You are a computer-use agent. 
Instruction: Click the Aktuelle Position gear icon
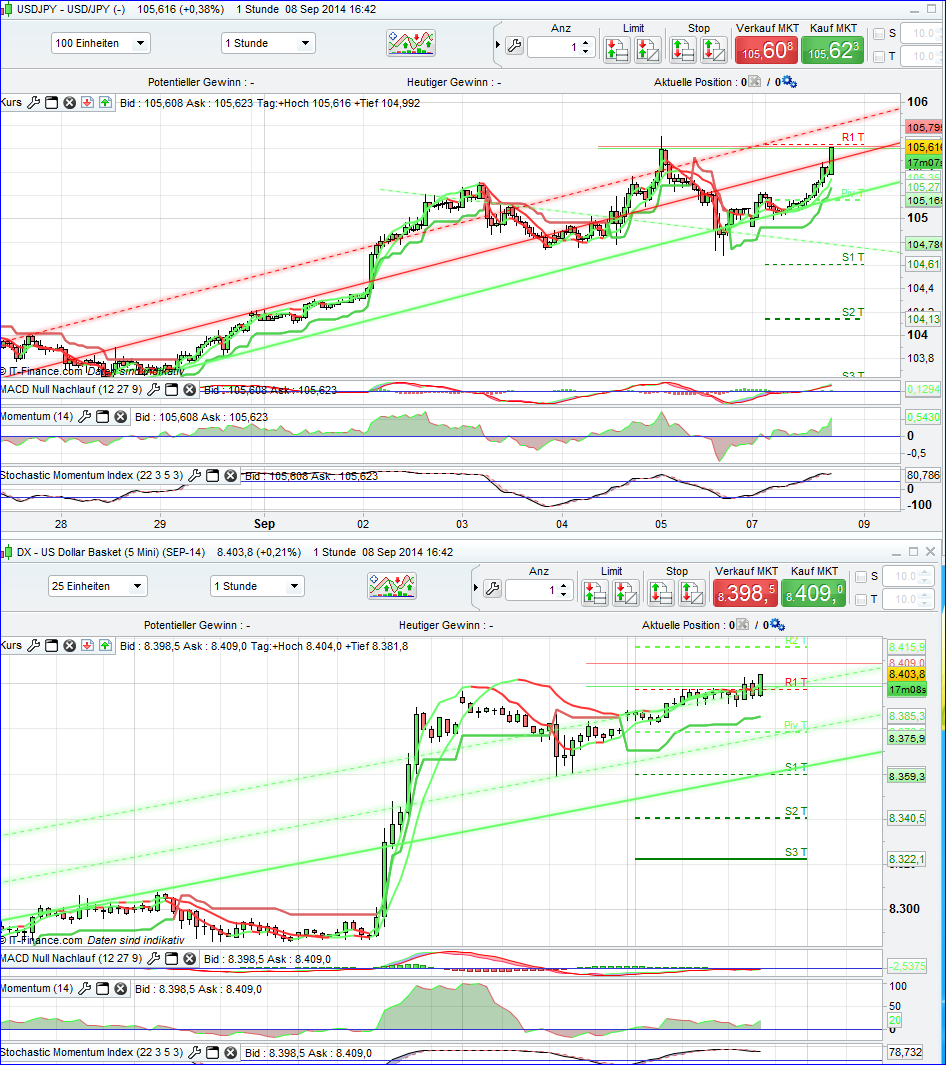[790, 81]
